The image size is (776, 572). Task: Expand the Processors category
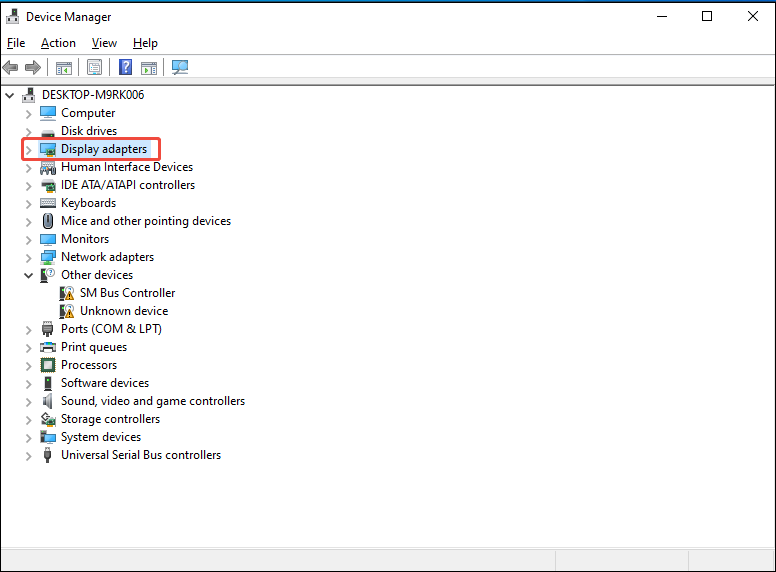click(x=29, y=366)
